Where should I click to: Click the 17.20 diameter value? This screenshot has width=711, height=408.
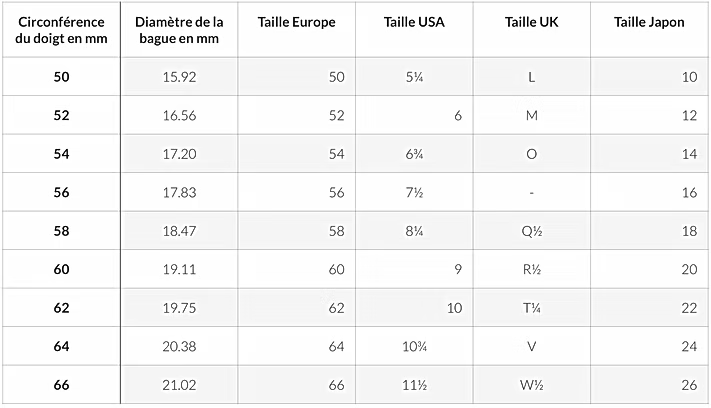pos(179,154)
